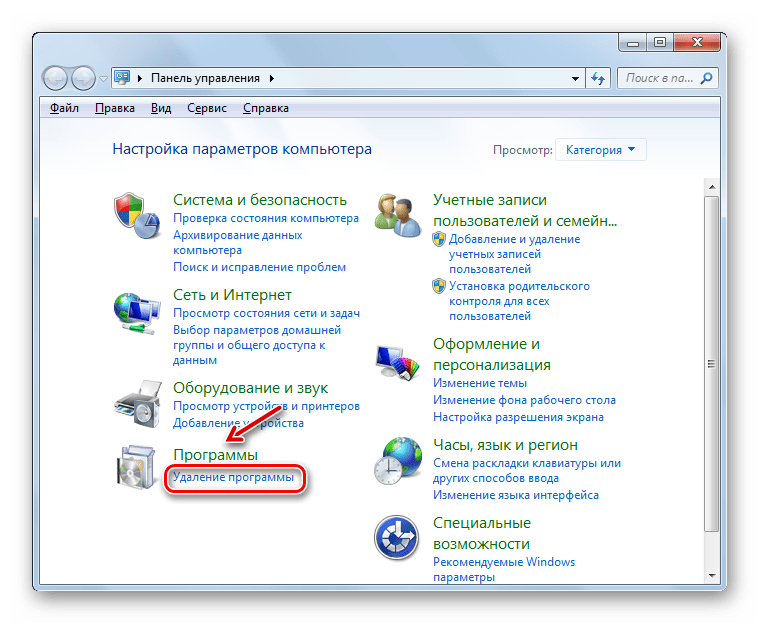Click the Control Panel icon in address bar

pos(123,78)
